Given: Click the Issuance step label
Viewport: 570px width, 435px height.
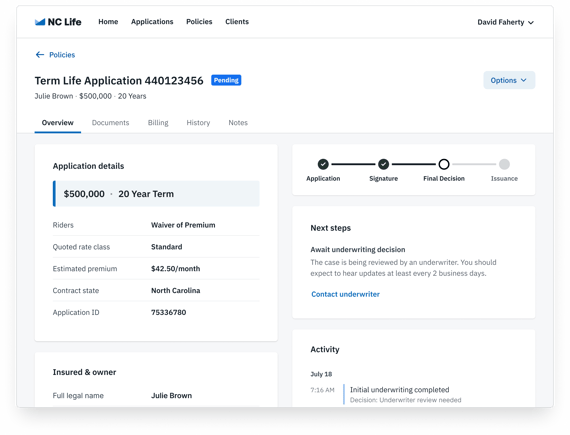Looking at the screenshot, I should [x=504, y=178].
